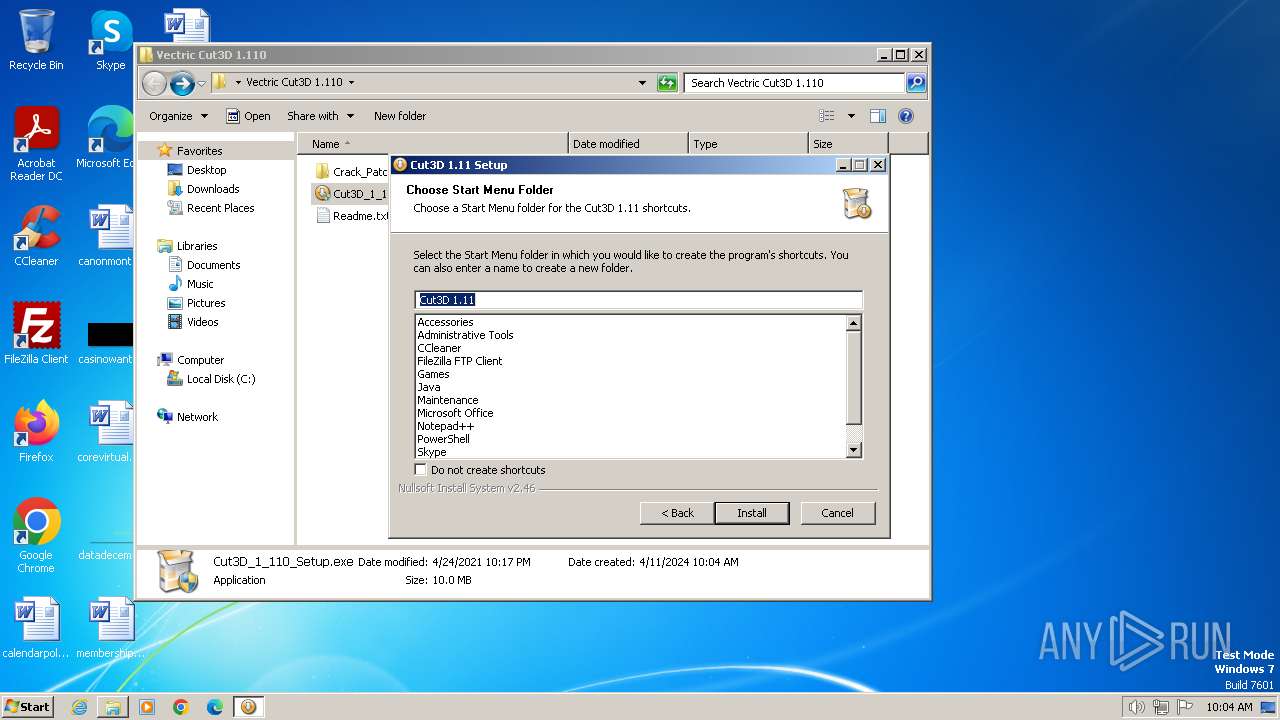Open recent pages dropdown next to forward
Screen dimensions: 1280x720
(201, 83)
